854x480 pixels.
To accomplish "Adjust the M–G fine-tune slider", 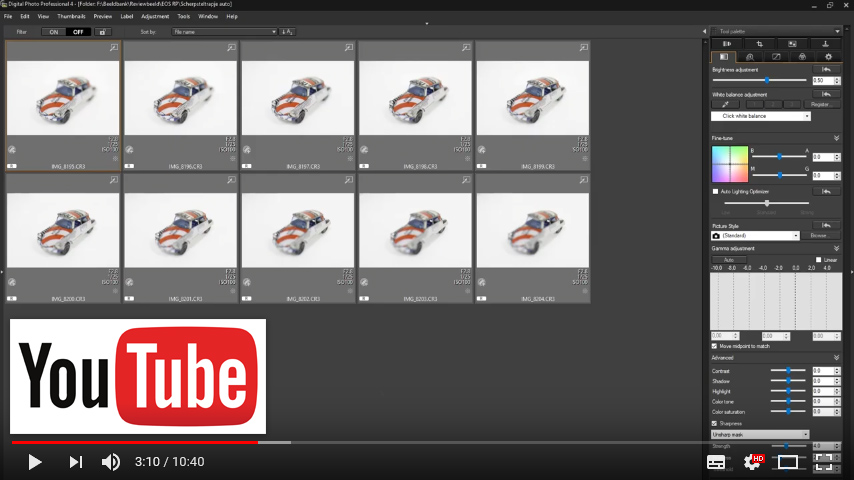I will (x=779, y=175).
